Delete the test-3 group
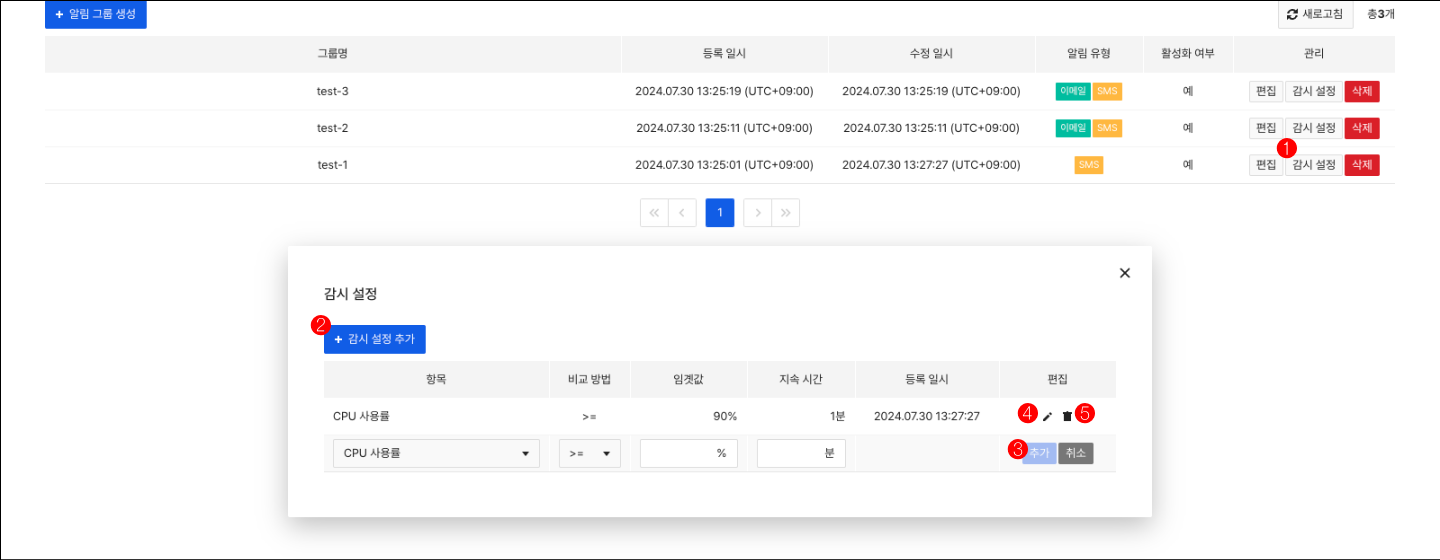 click(1362, 91)
